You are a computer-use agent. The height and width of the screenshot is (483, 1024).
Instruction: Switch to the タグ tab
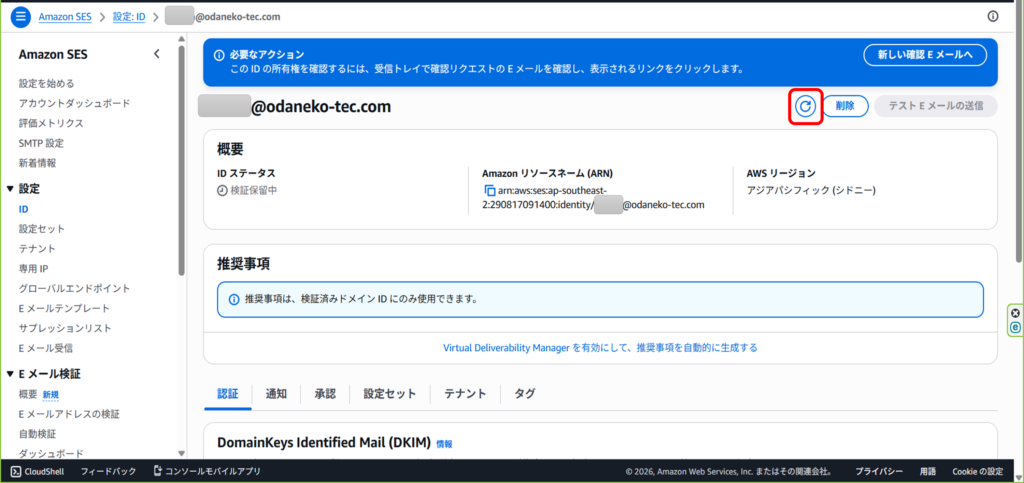coord(525,394)
